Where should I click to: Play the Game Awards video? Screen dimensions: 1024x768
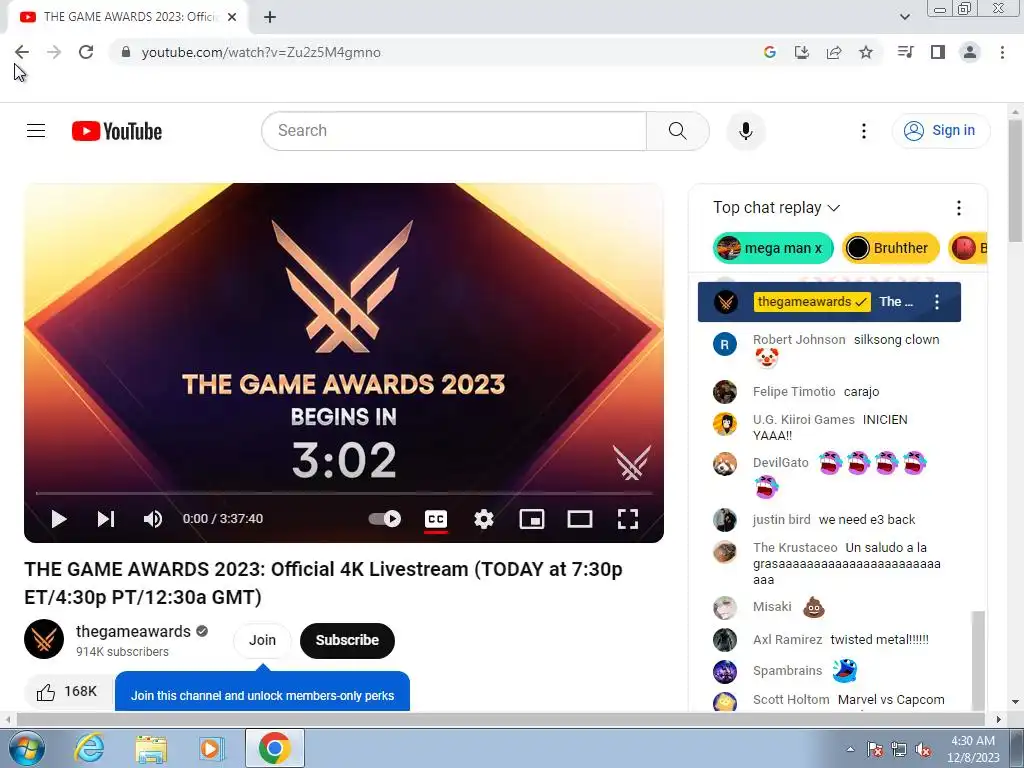(x=59, y=519)
